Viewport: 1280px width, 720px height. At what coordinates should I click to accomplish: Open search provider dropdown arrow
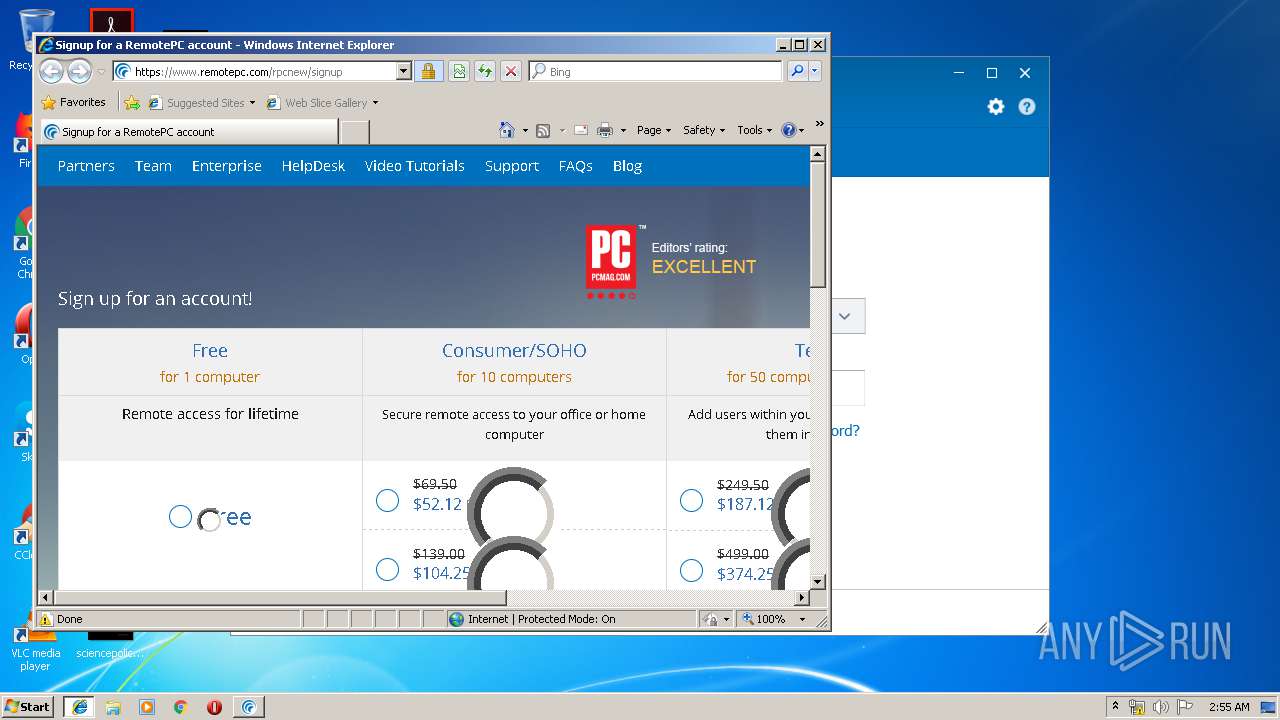pyautogui.click(x=815, y=71)
